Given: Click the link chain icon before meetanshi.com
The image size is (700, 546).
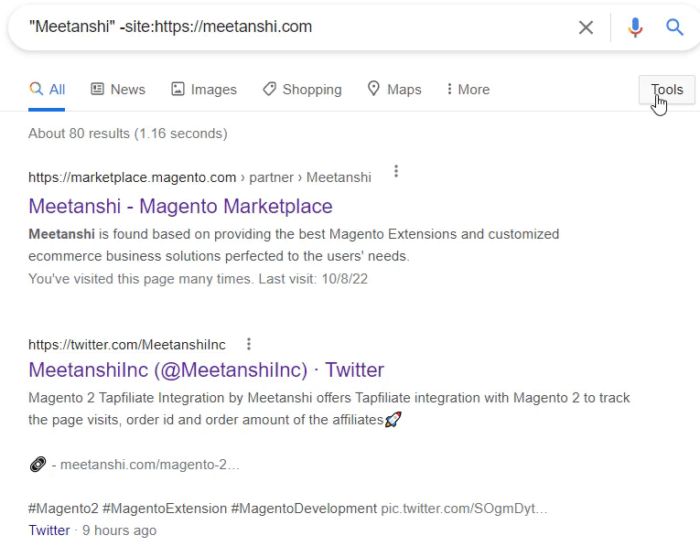Looking at the screenshot, I should click(x=38, y=464).
